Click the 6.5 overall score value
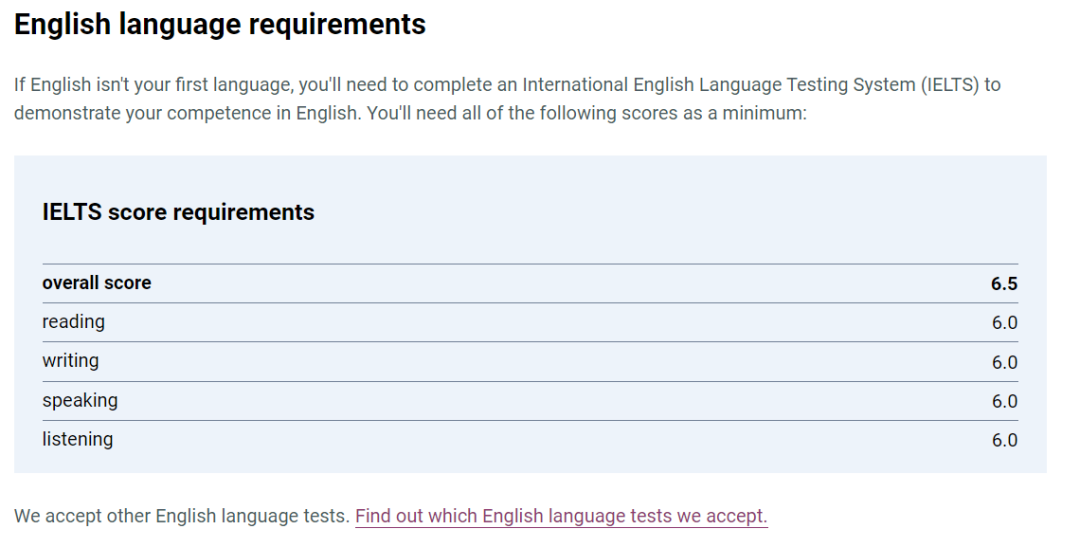The height and width of the screenshot is (547, 1080). coord(1004,284)
